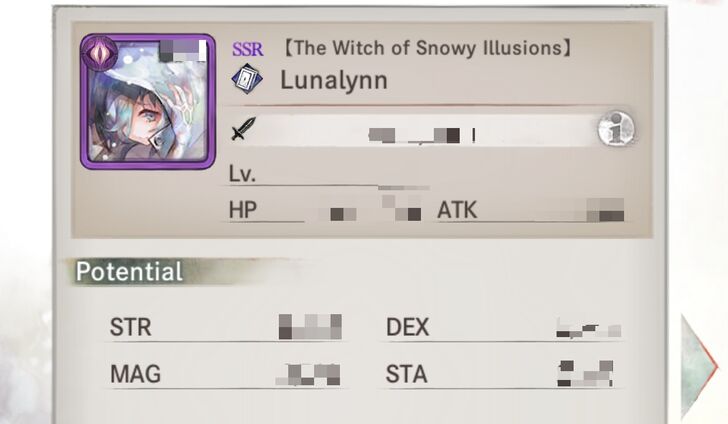Tap the Lunalynn character portrait
The image size is (728, 424).
148,101
